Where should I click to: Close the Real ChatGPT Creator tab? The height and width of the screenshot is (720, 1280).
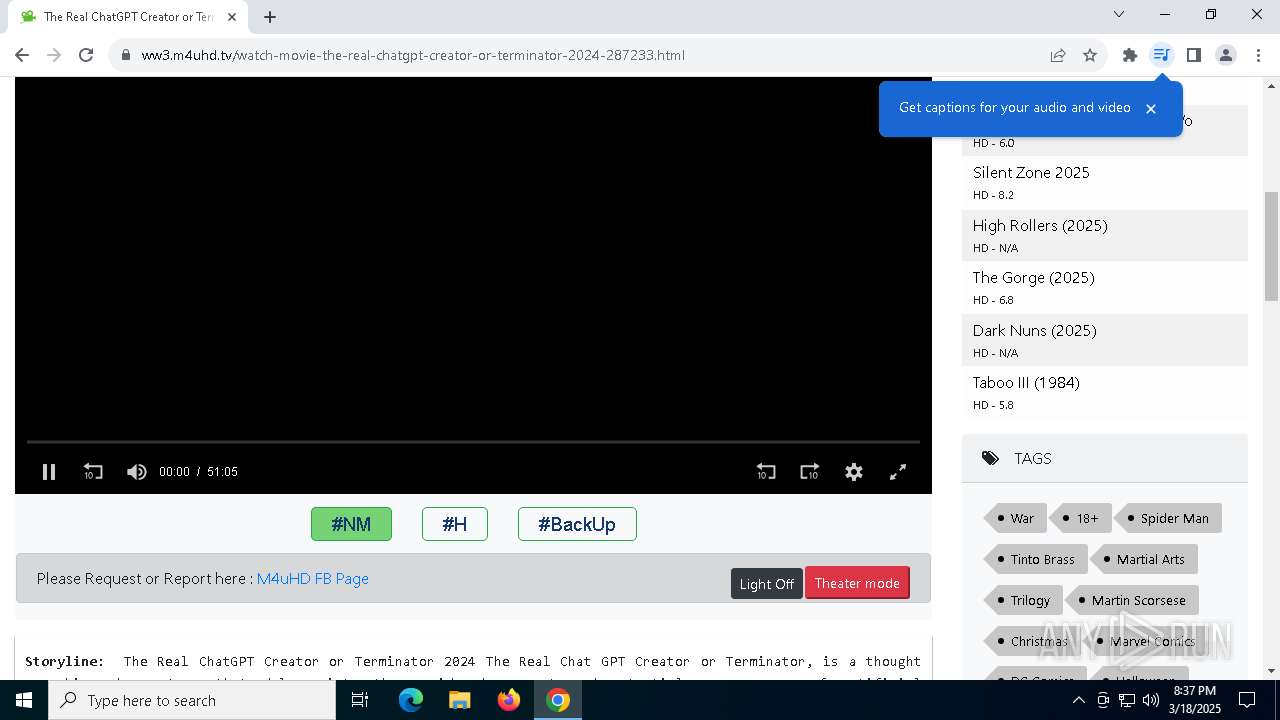[232, 16]
